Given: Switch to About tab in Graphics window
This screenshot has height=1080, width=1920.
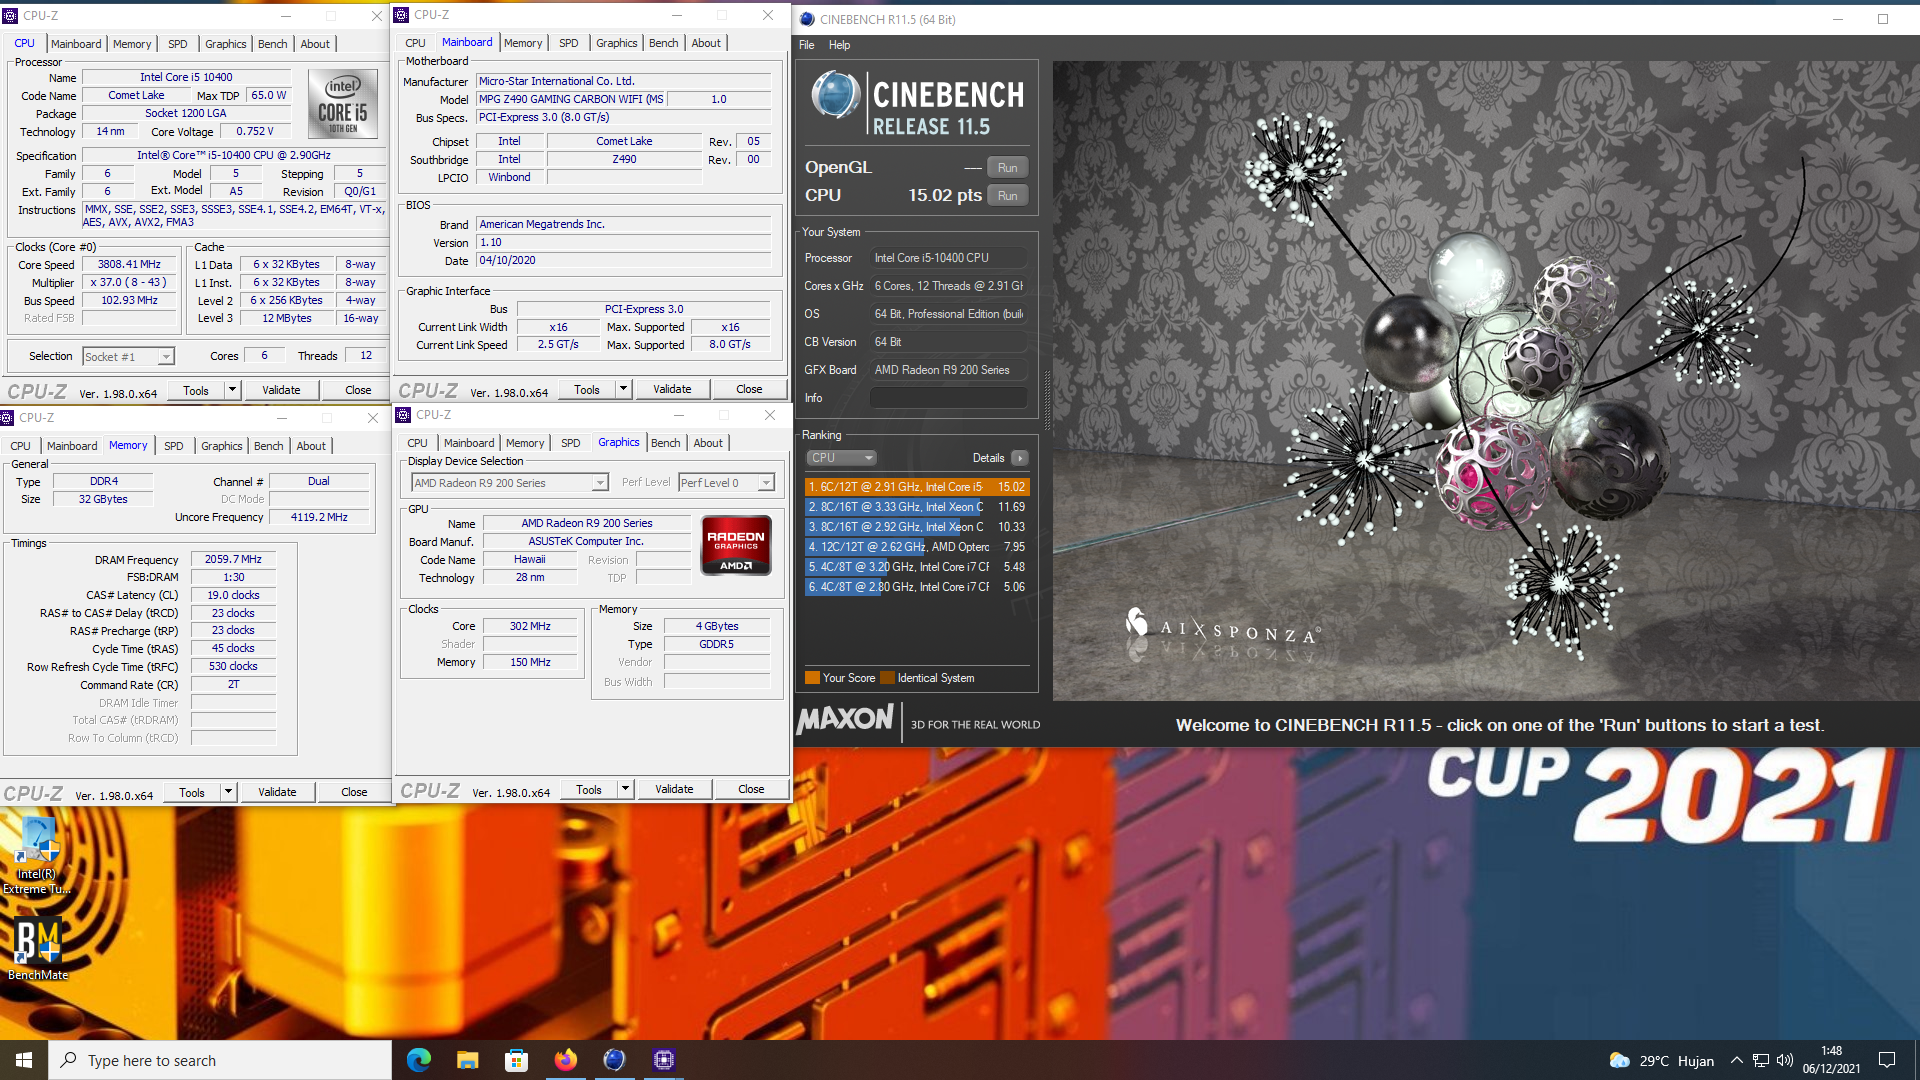Looking at the screenshot, I should [x=708, y=443].
